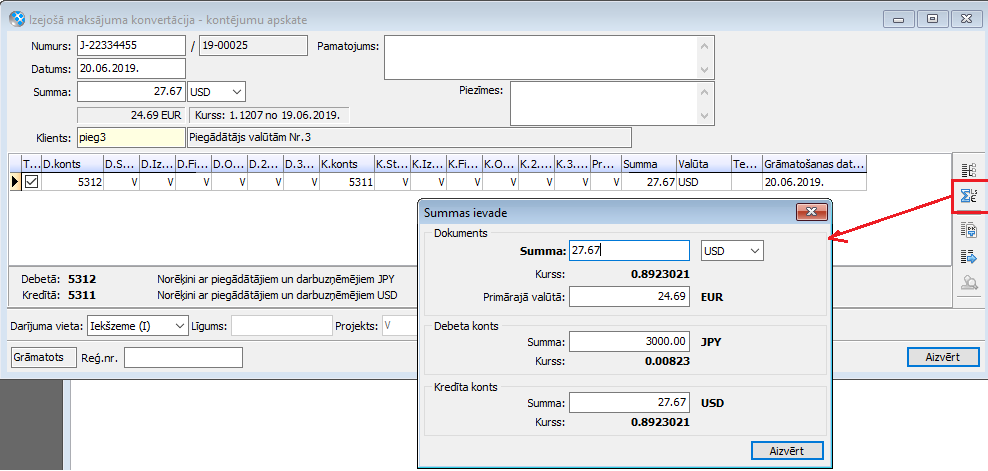988x471 pixels.
Task: Click the Līgums input field
Action: click(282, 326)
